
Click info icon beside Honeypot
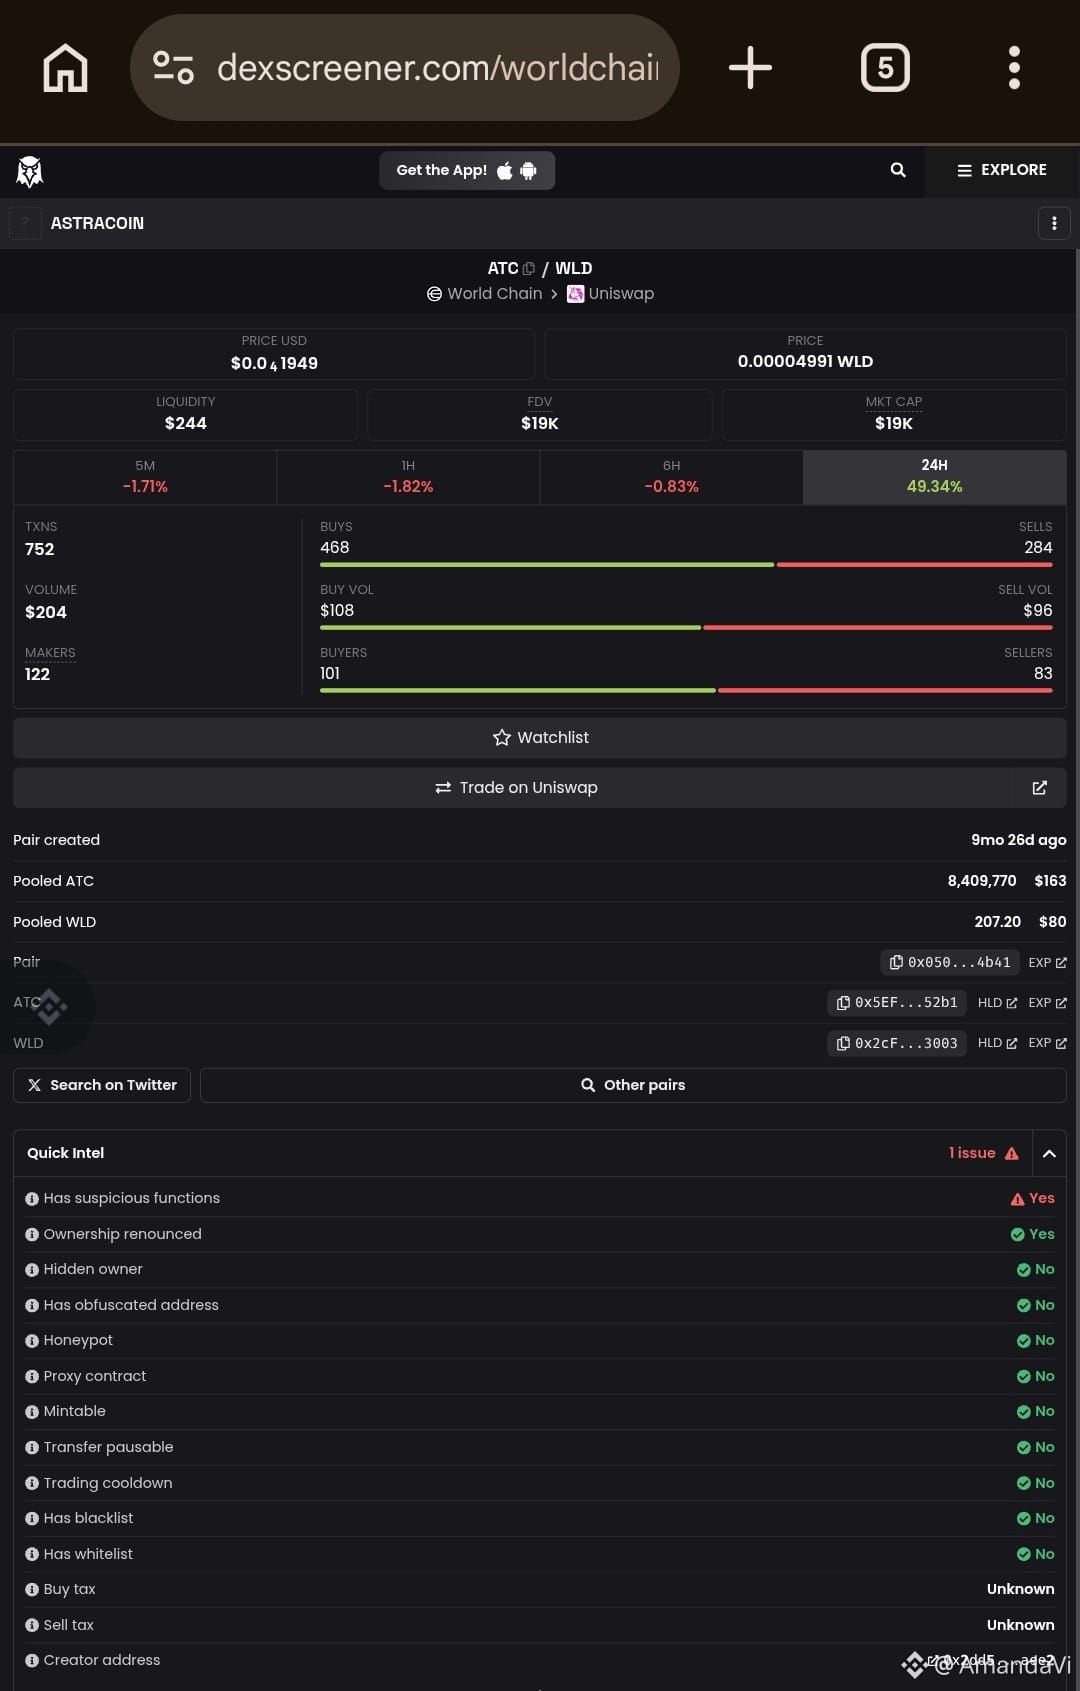(x=32, y=1341)
